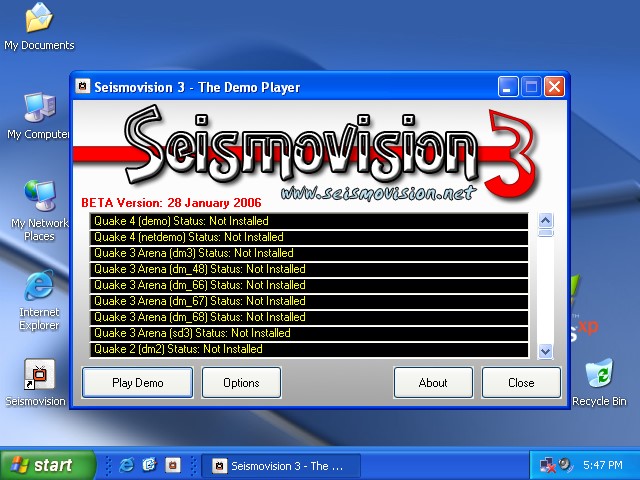Click Internet Explorer quick launch icon
Viewport: 640px width, 480px height.
coord(127,465)
